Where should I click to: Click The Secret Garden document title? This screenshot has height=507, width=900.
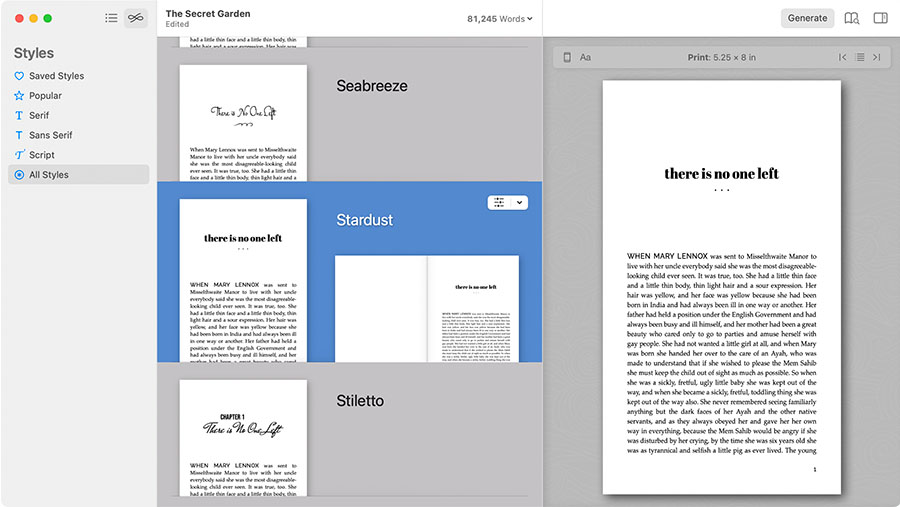pos(208,14)
